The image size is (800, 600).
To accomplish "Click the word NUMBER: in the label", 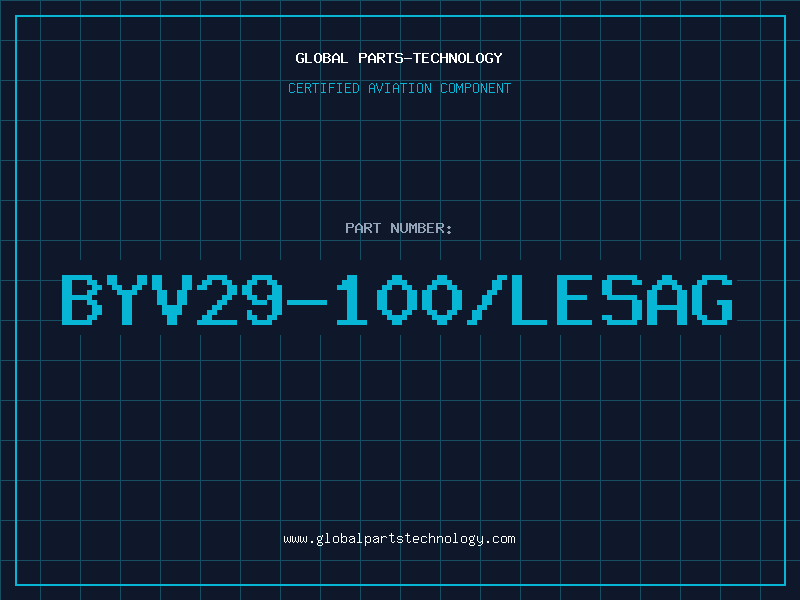I will click(x=421, y=228).
